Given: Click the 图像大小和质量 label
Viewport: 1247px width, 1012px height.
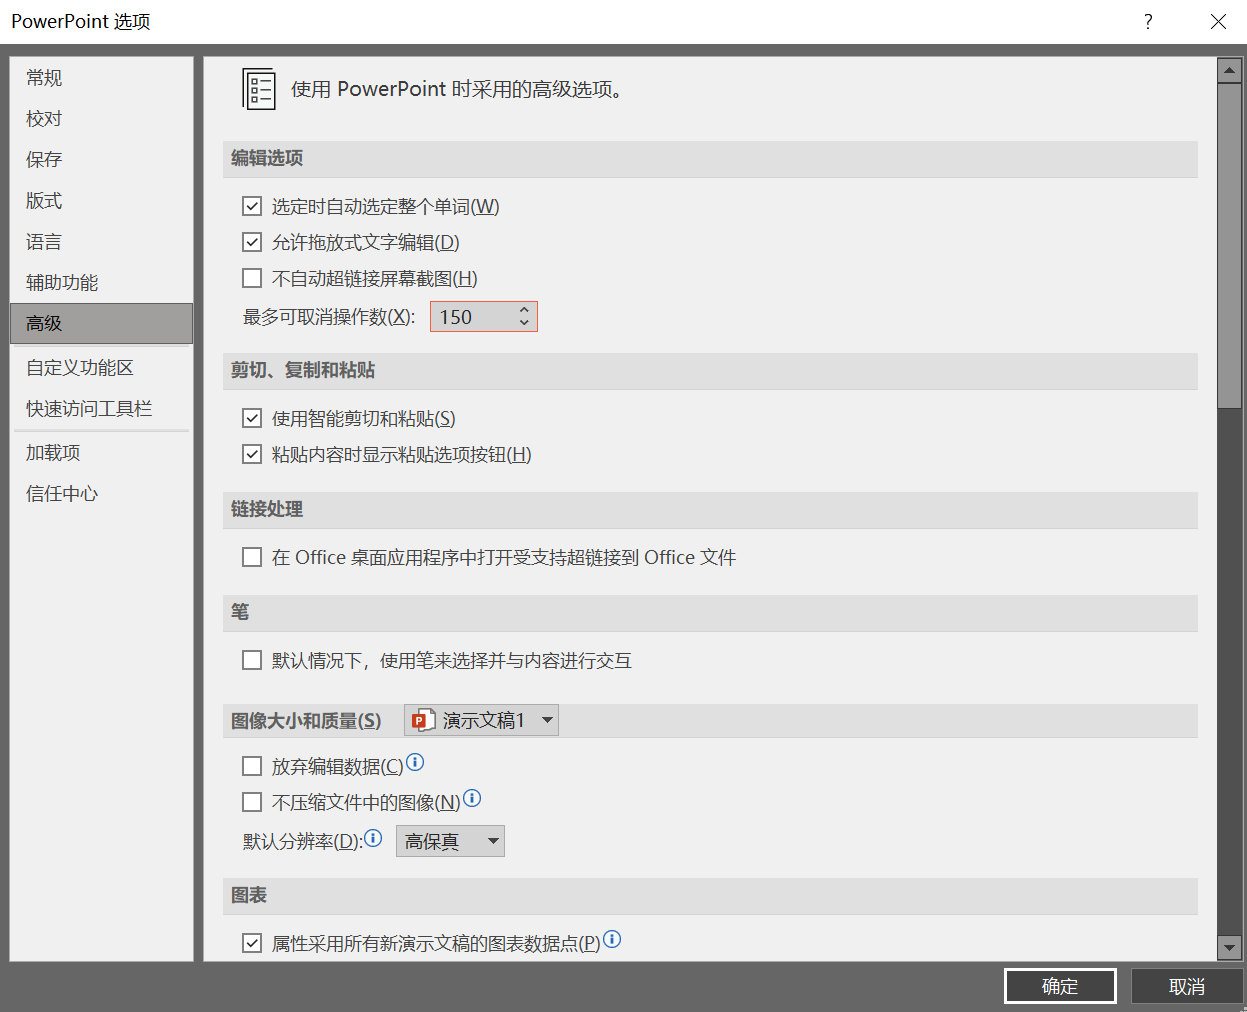Looking at the screenshot, I should [306, 721].
